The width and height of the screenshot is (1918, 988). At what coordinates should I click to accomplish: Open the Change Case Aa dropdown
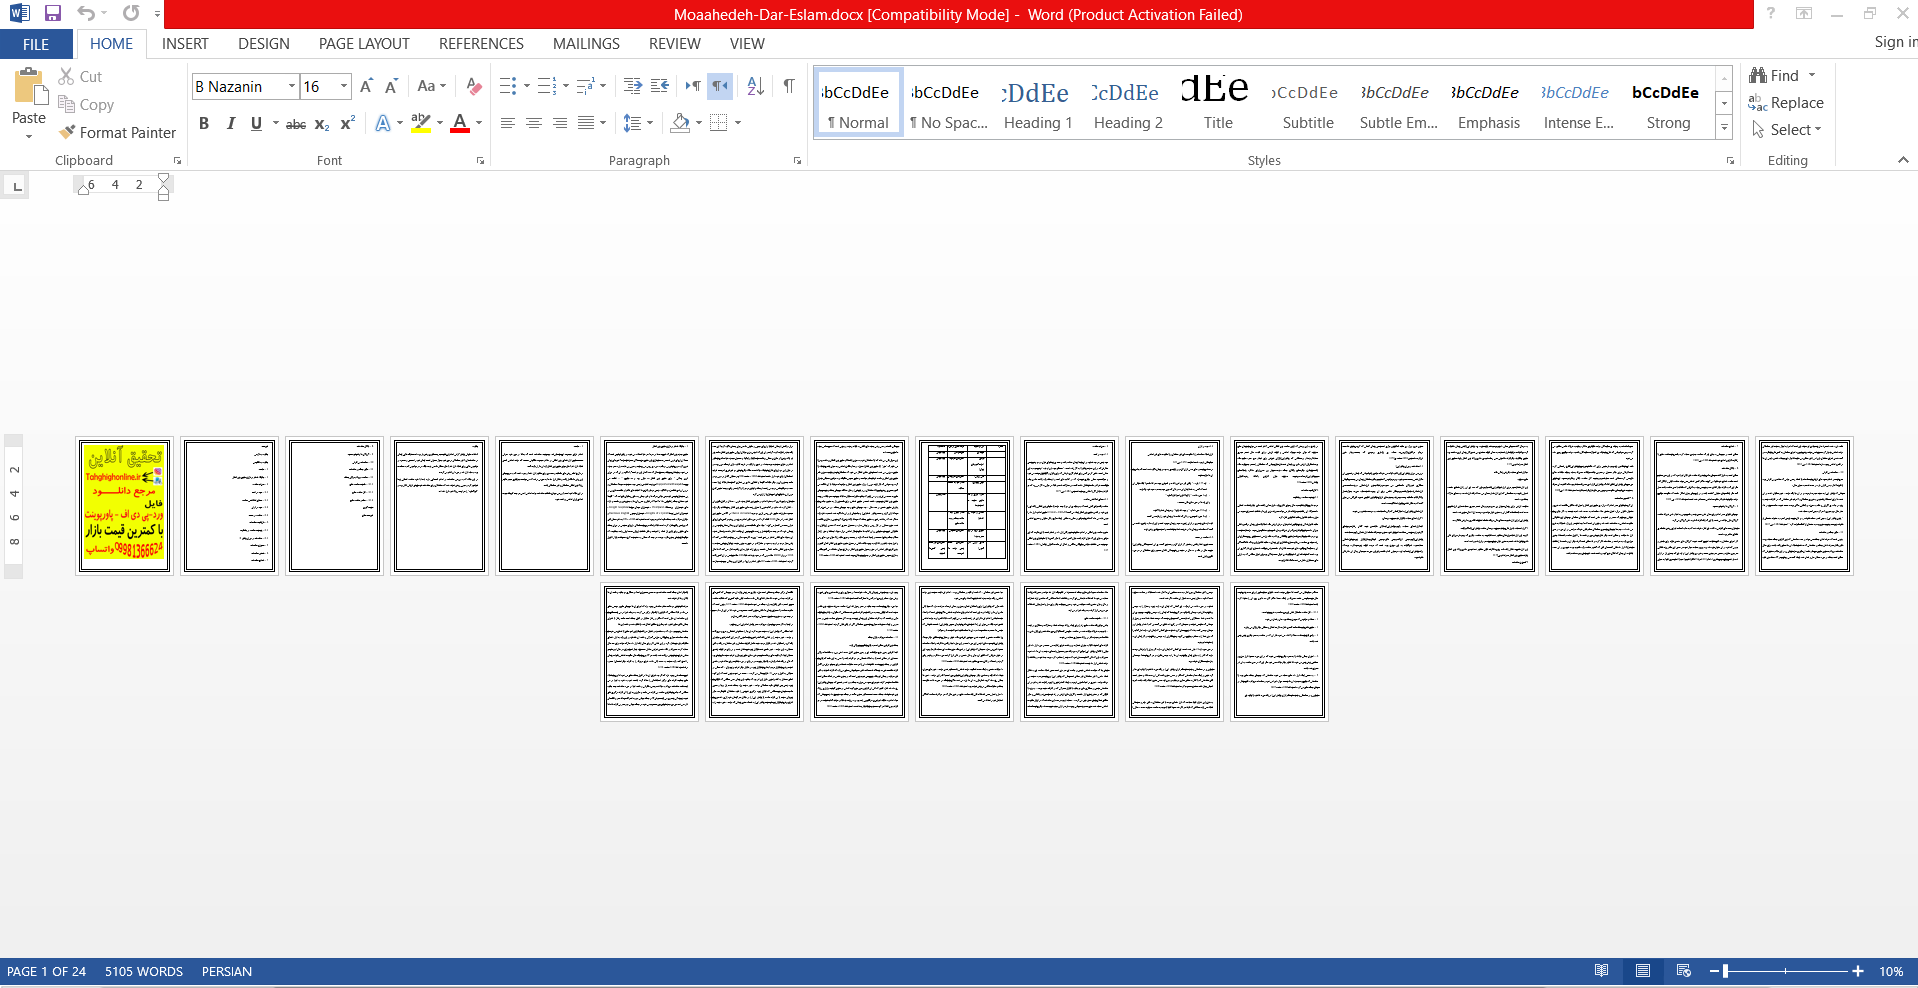pos(432,86)
